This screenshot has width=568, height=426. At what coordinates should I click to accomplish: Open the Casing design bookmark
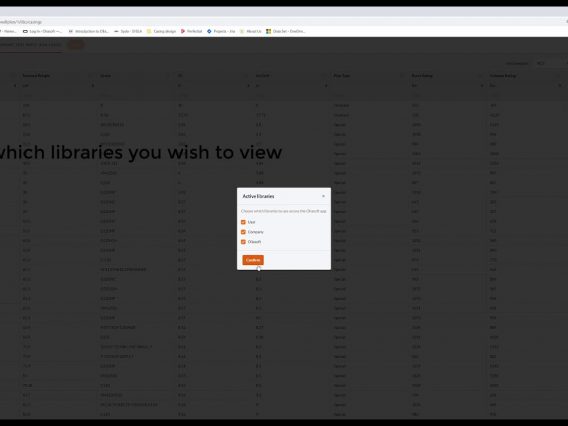point(162,32)
